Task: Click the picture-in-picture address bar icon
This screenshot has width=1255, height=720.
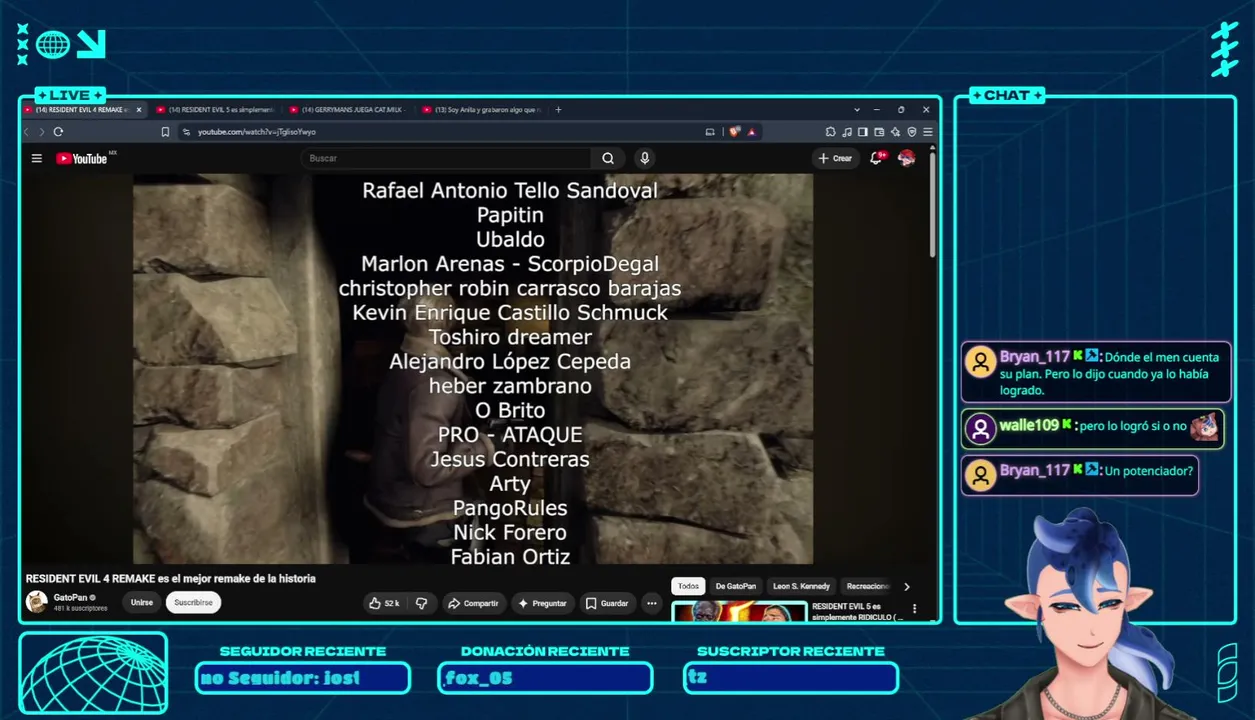Action: tap(710, 131)
